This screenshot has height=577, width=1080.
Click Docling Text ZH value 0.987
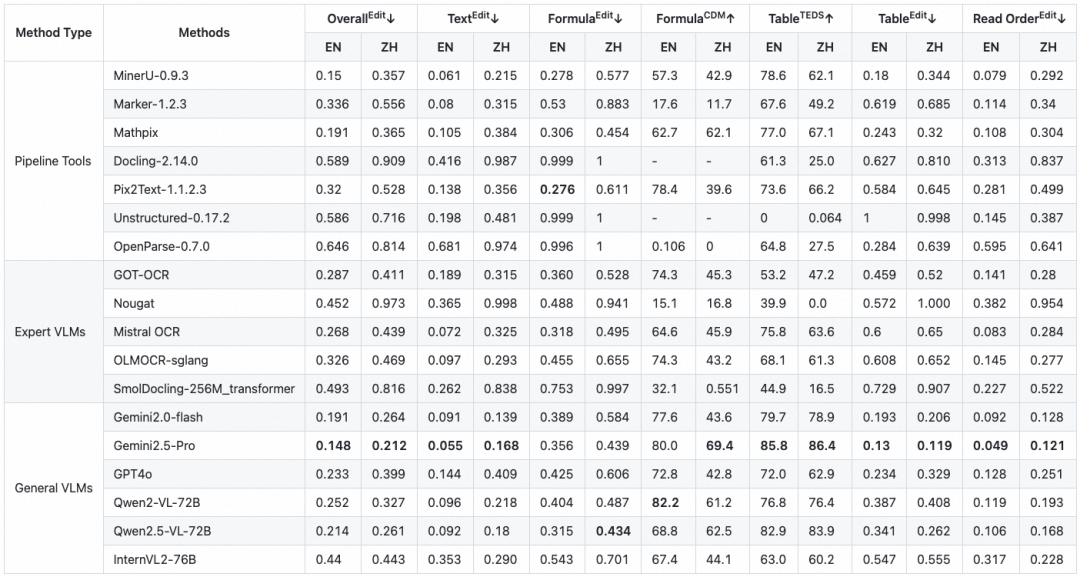point(500,161)
